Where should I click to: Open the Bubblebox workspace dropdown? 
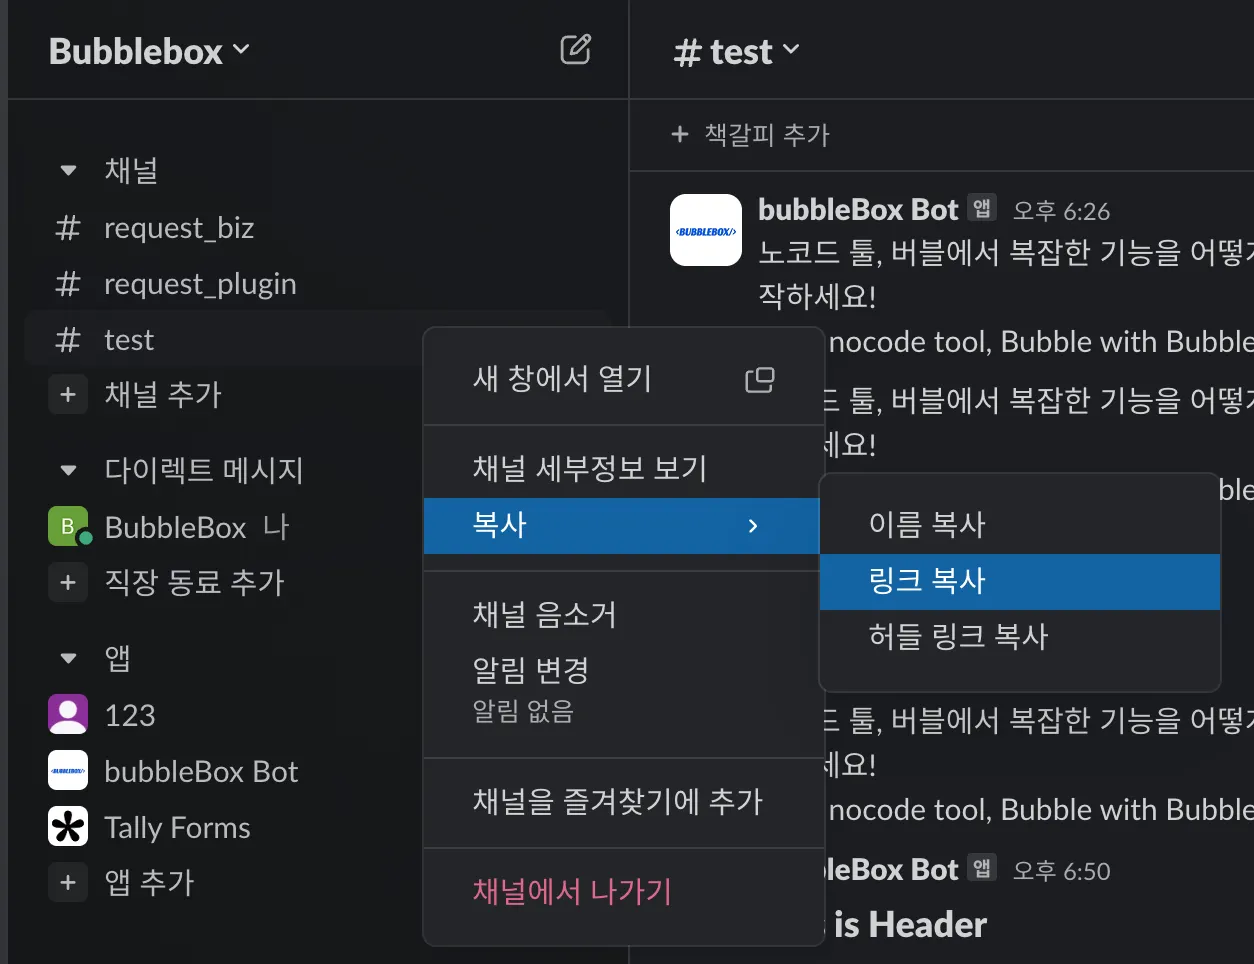[x=148, y=51]
